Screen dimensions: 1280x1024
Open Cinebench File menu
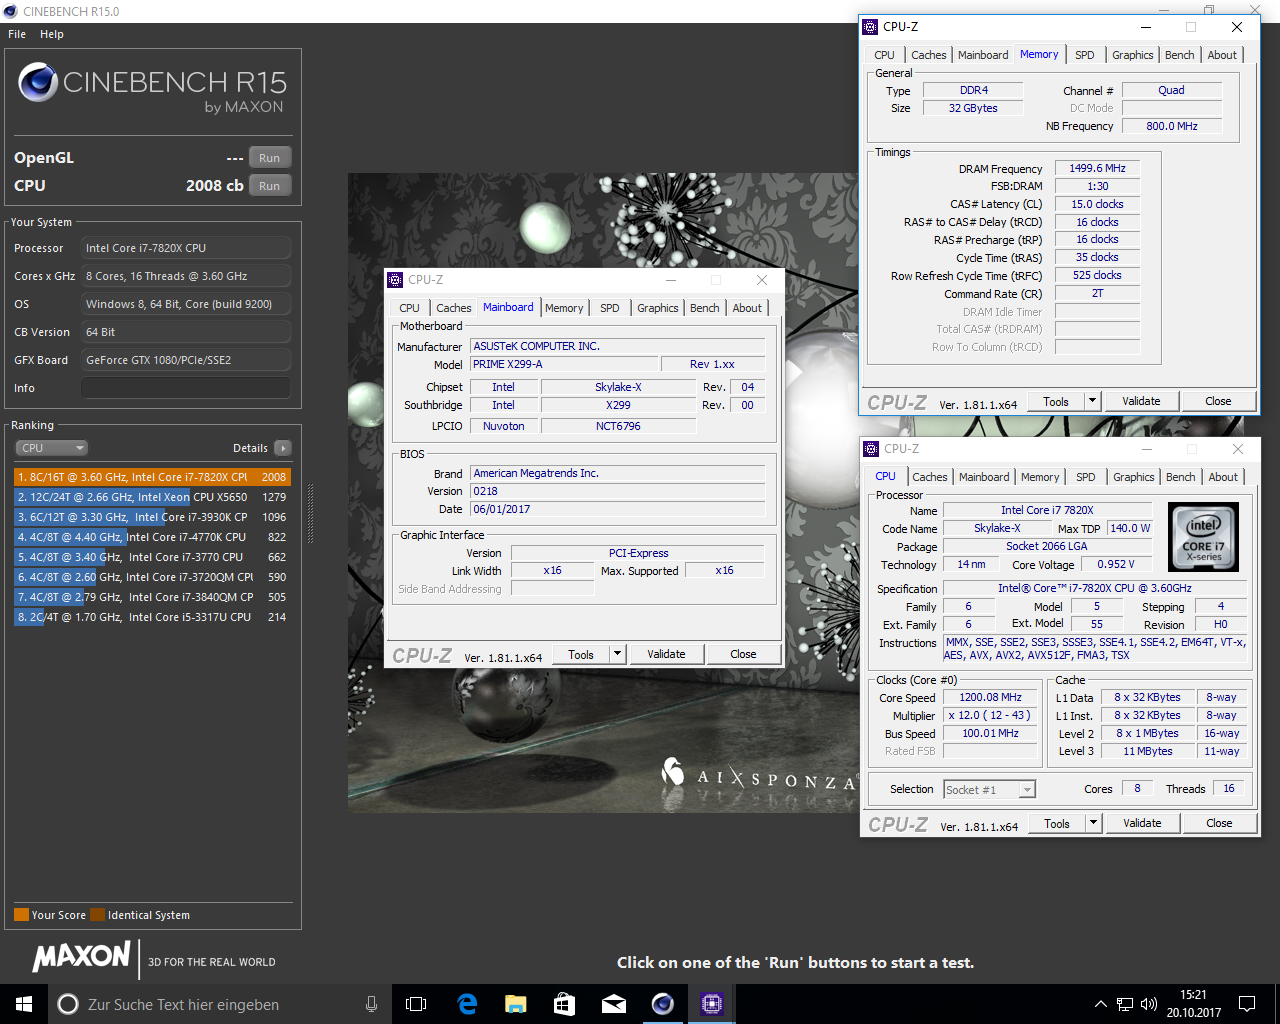(x=17, y=34)
